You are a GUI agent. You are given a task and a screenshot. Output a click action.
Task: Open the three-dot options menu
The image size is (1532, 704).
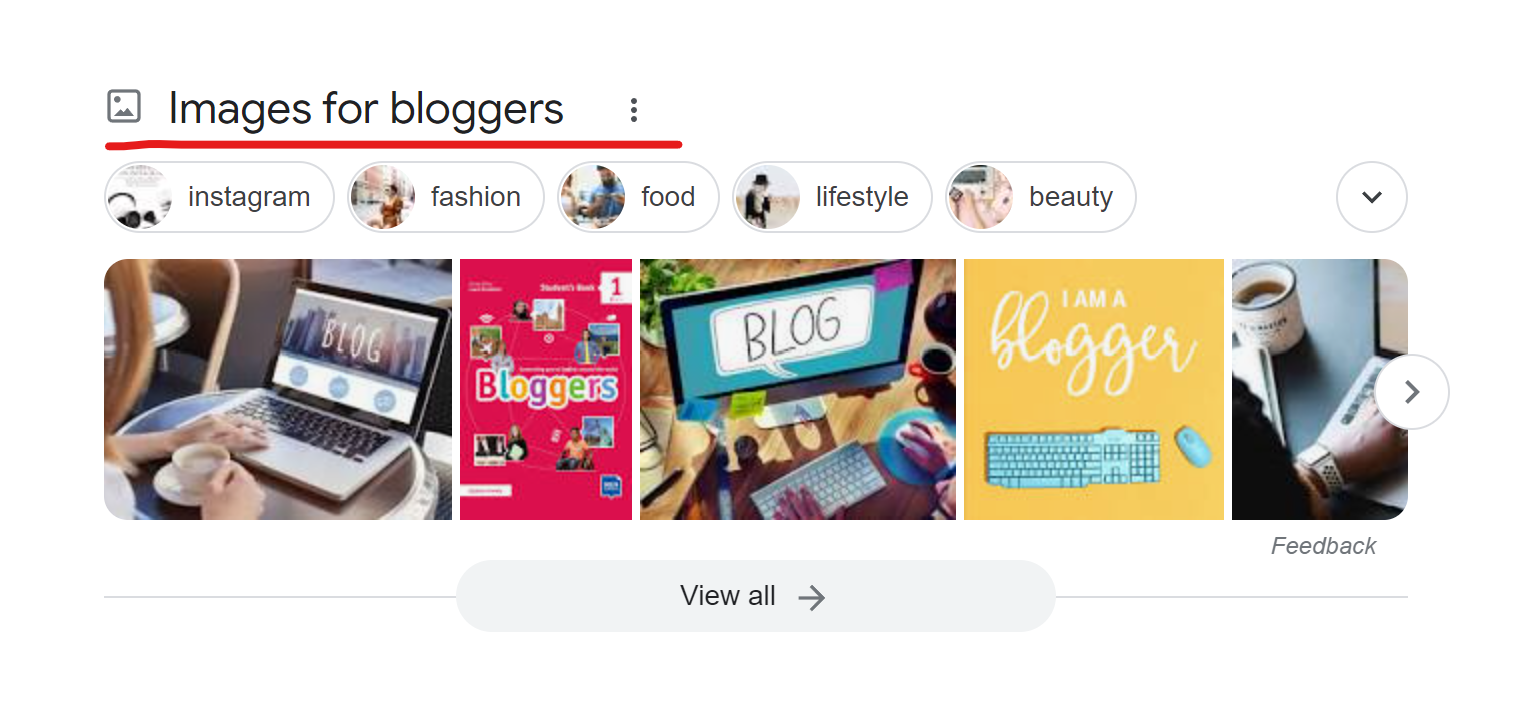tap(633, 110)
